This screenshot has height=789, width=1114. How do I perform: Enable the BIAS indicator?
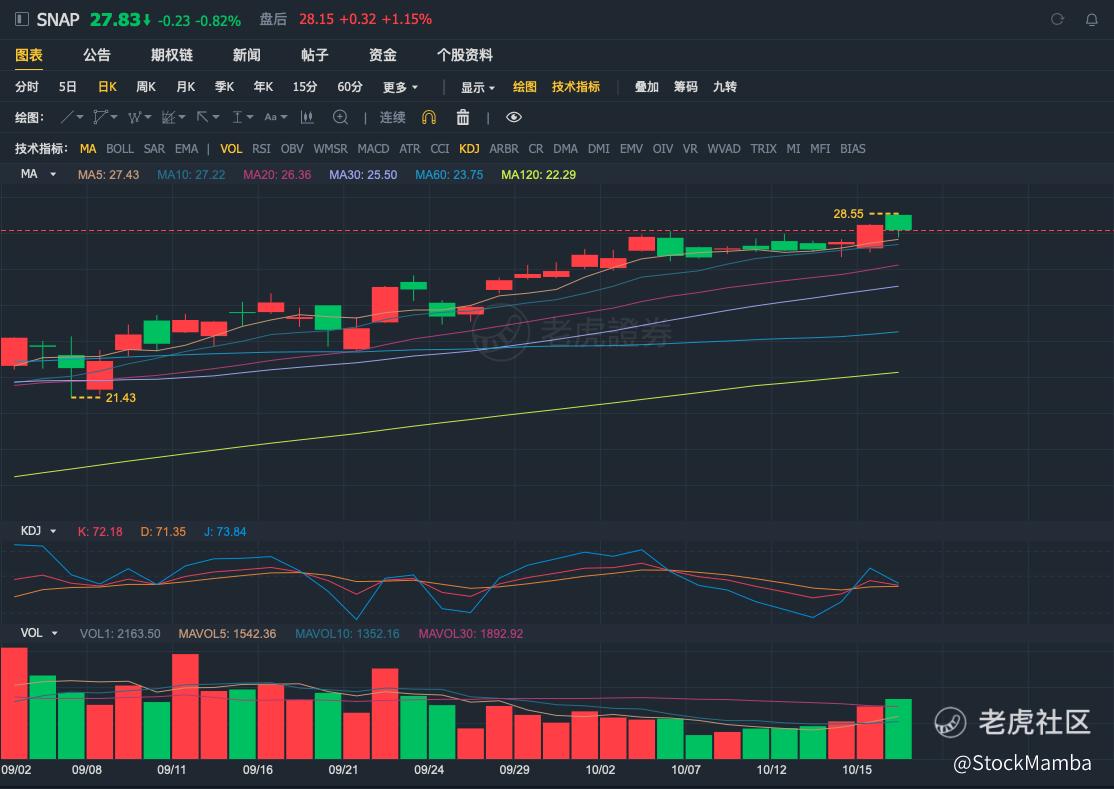[853, 148]
